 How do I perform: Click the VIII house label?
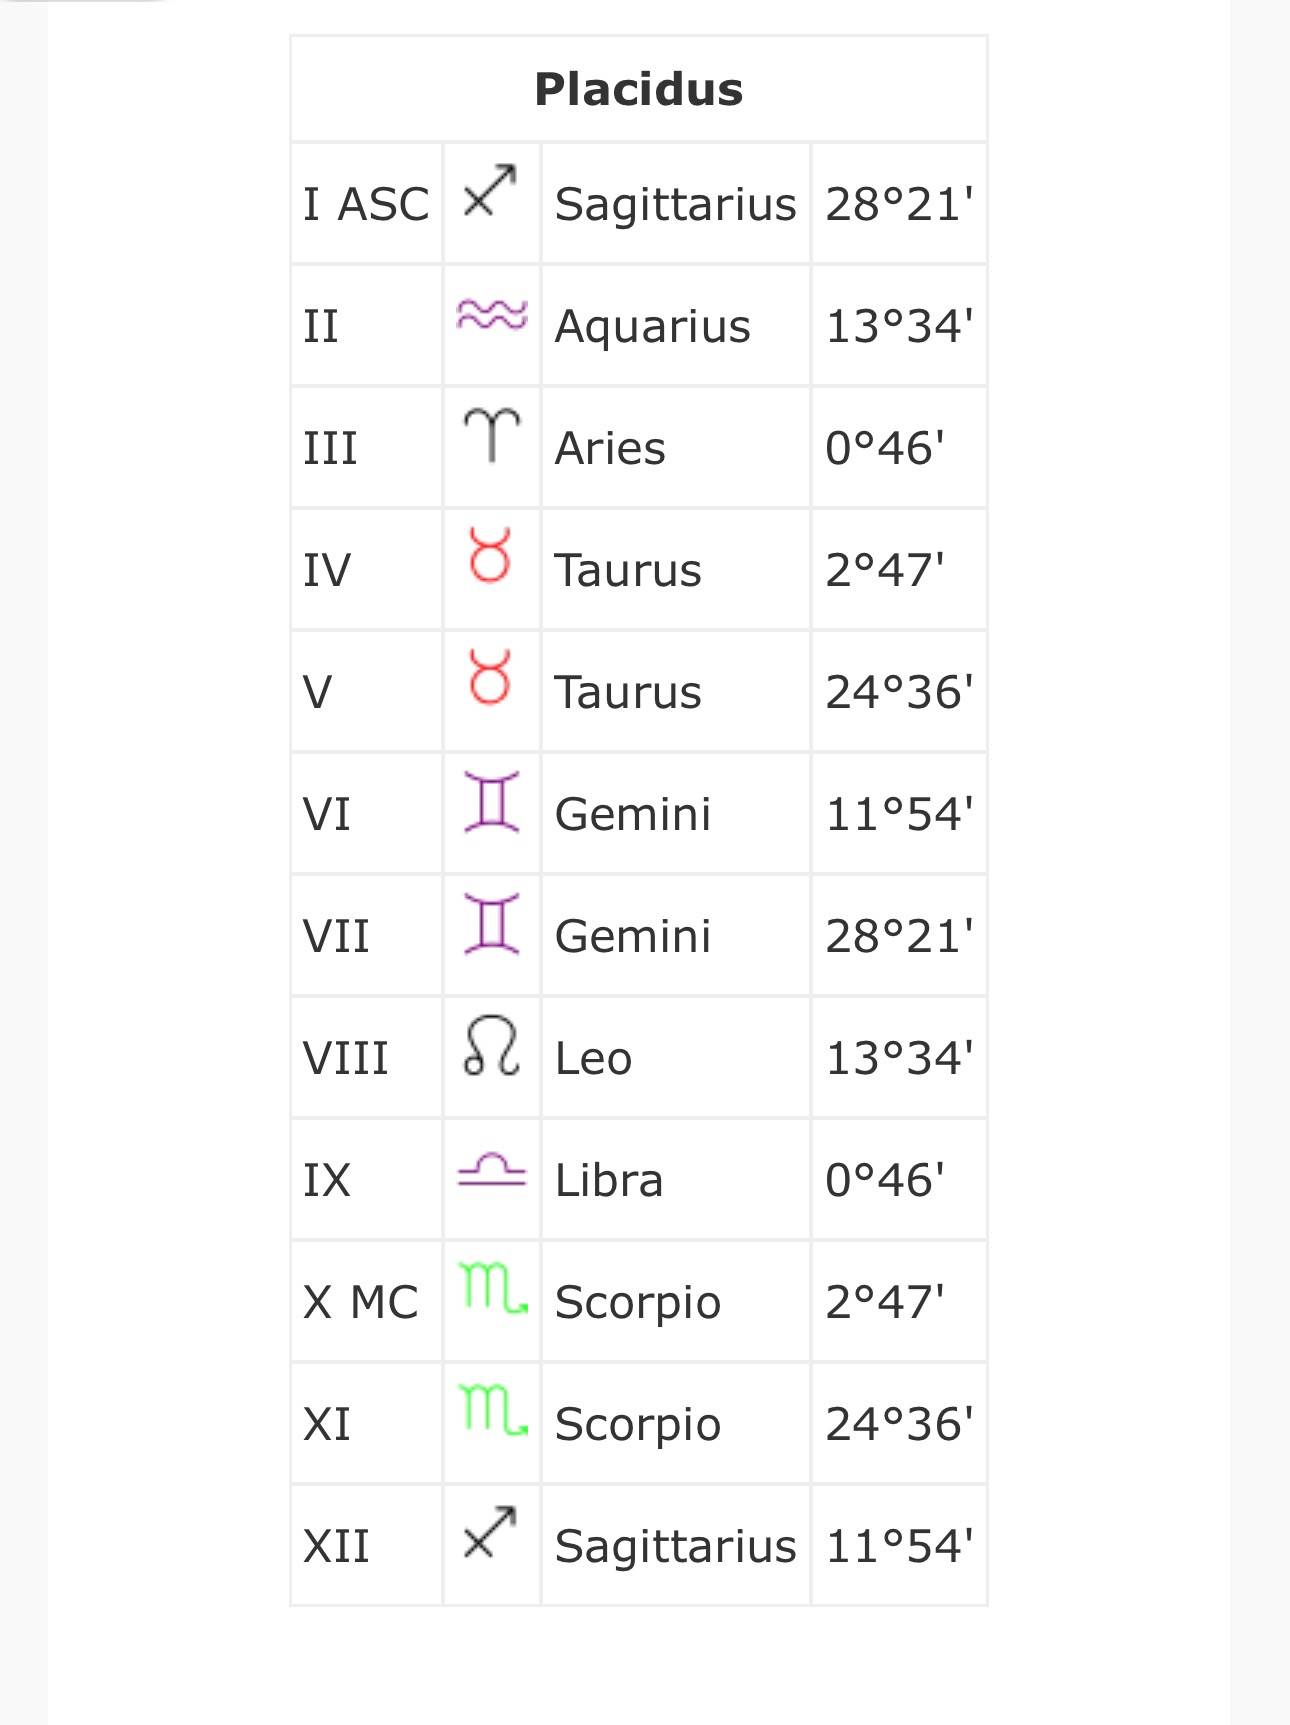click(x=345, y=1058)
